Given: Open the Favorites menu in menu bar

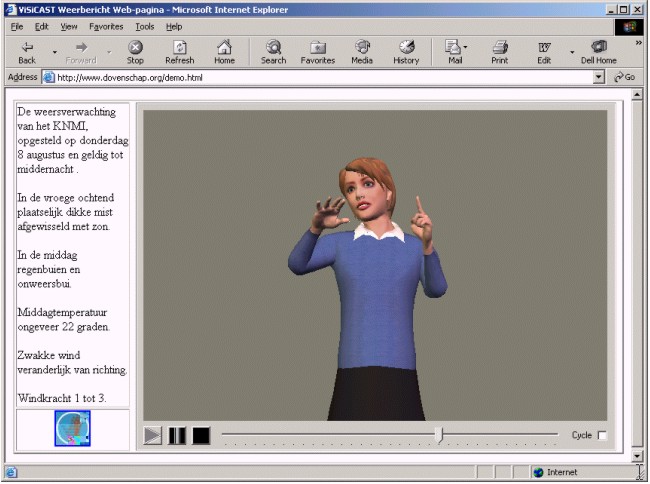Looking at the screenshot, I should point(106,26).
